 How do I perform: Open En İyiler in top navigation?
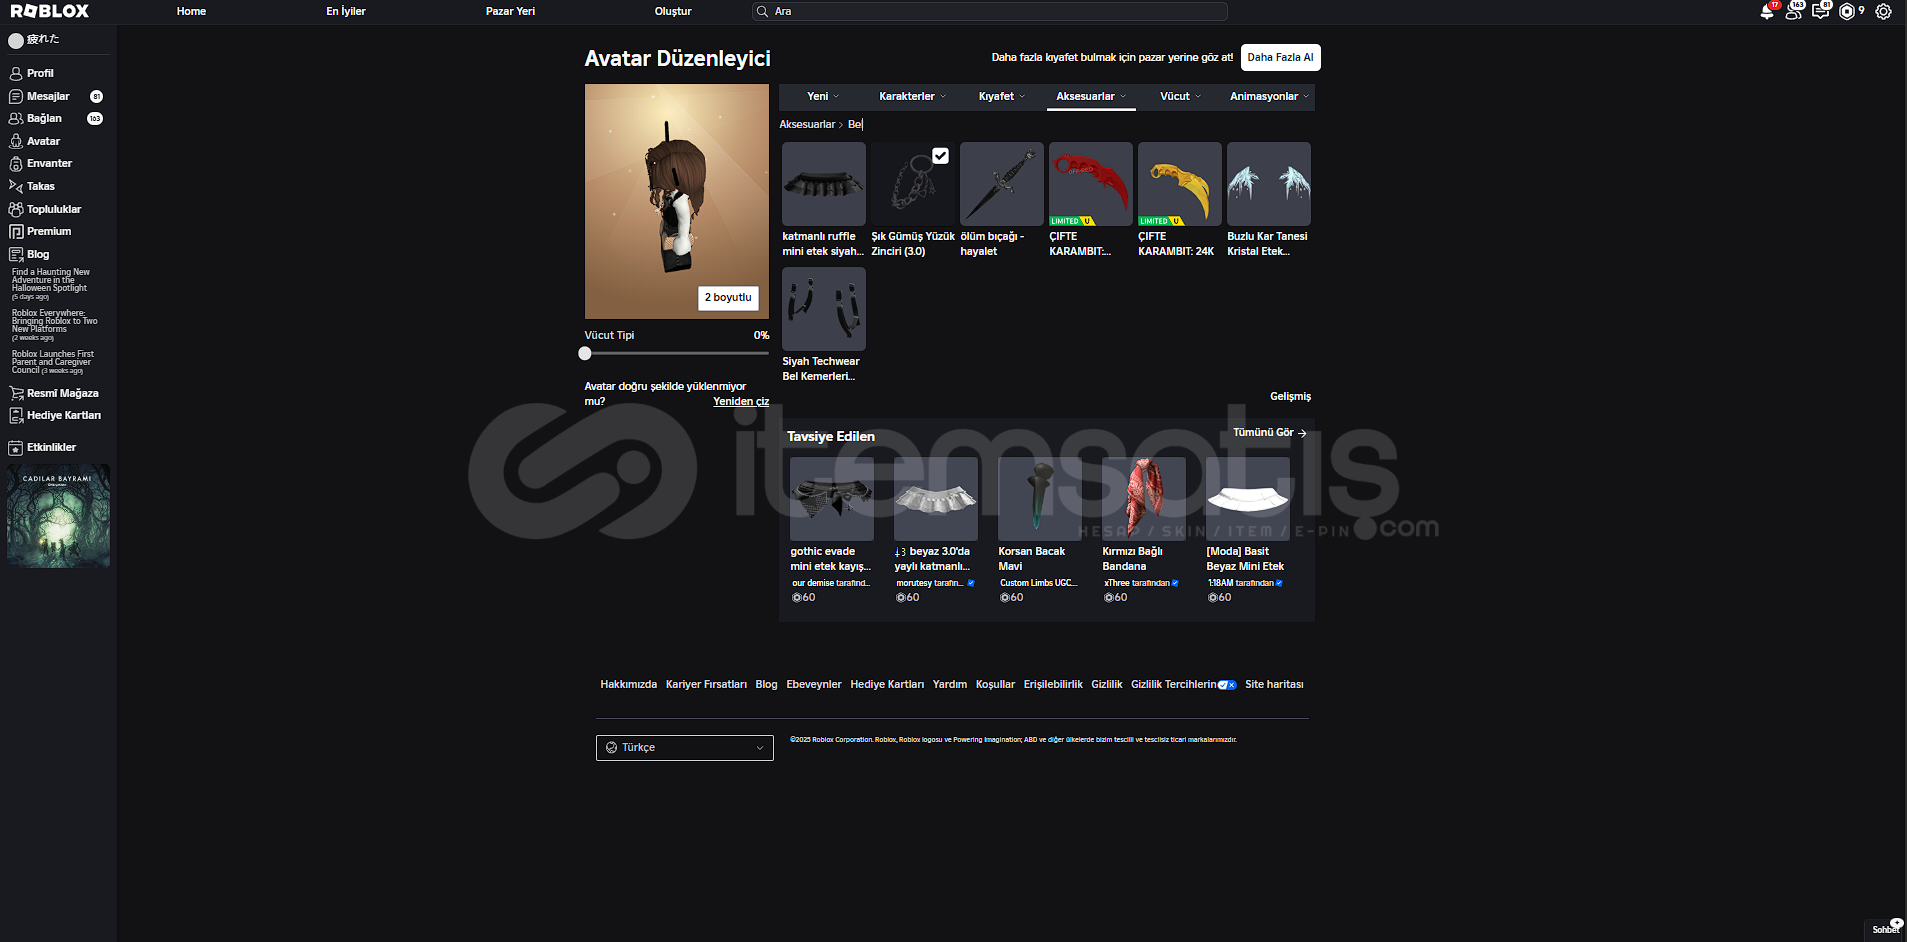(x=346, y=11)
